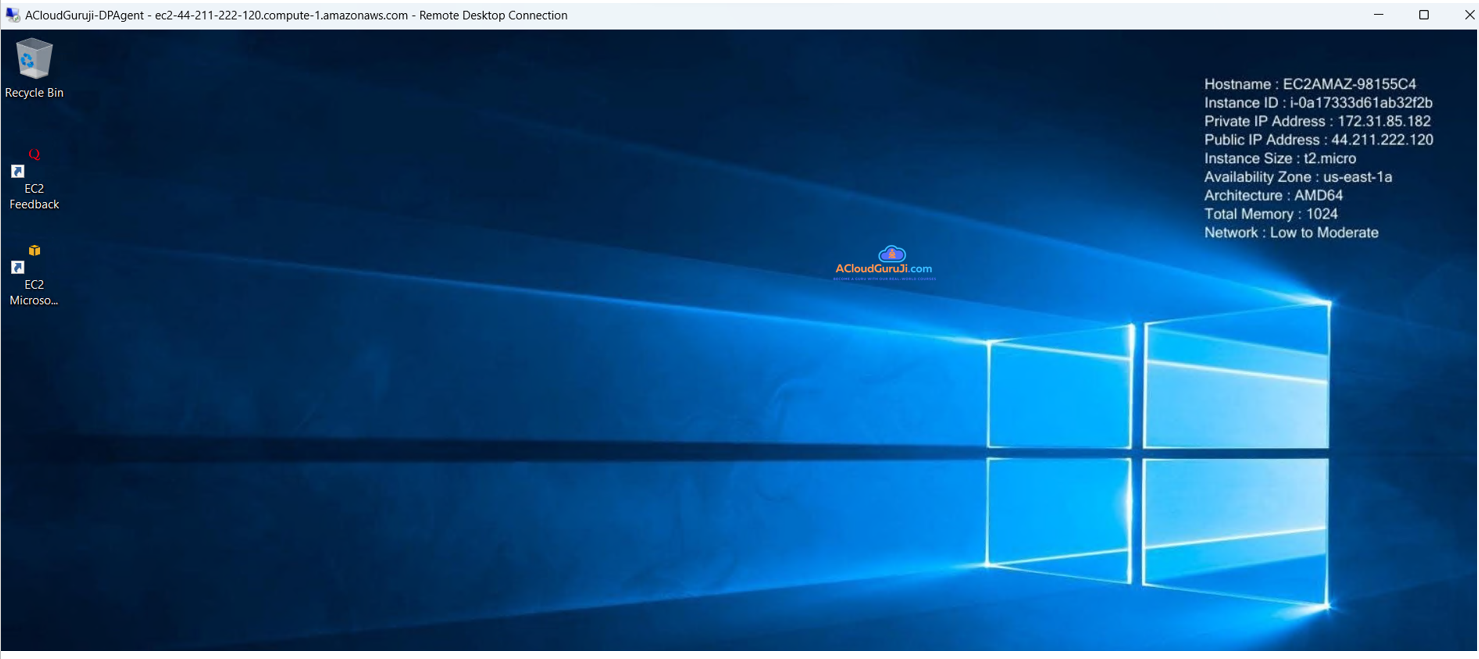Minimize the Remote Desktop Connection window

pyautogui.click(x=1378, y=15)
